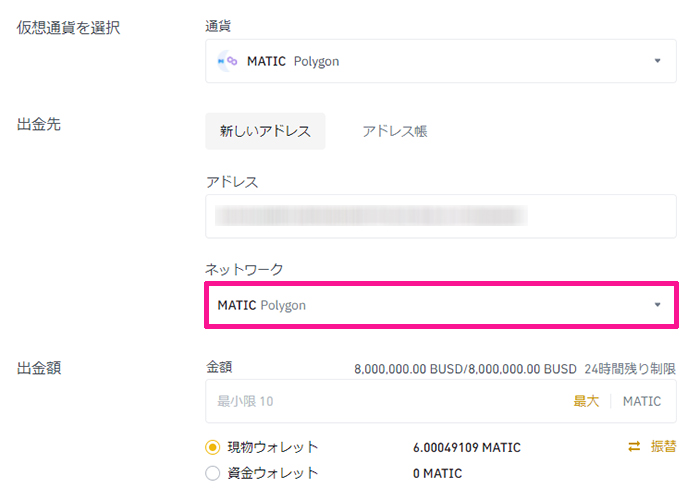The width and height of the screenshot is (700, 500).
Task: Click the 現物ウォレット label text
Action: [x=272, y=447]
